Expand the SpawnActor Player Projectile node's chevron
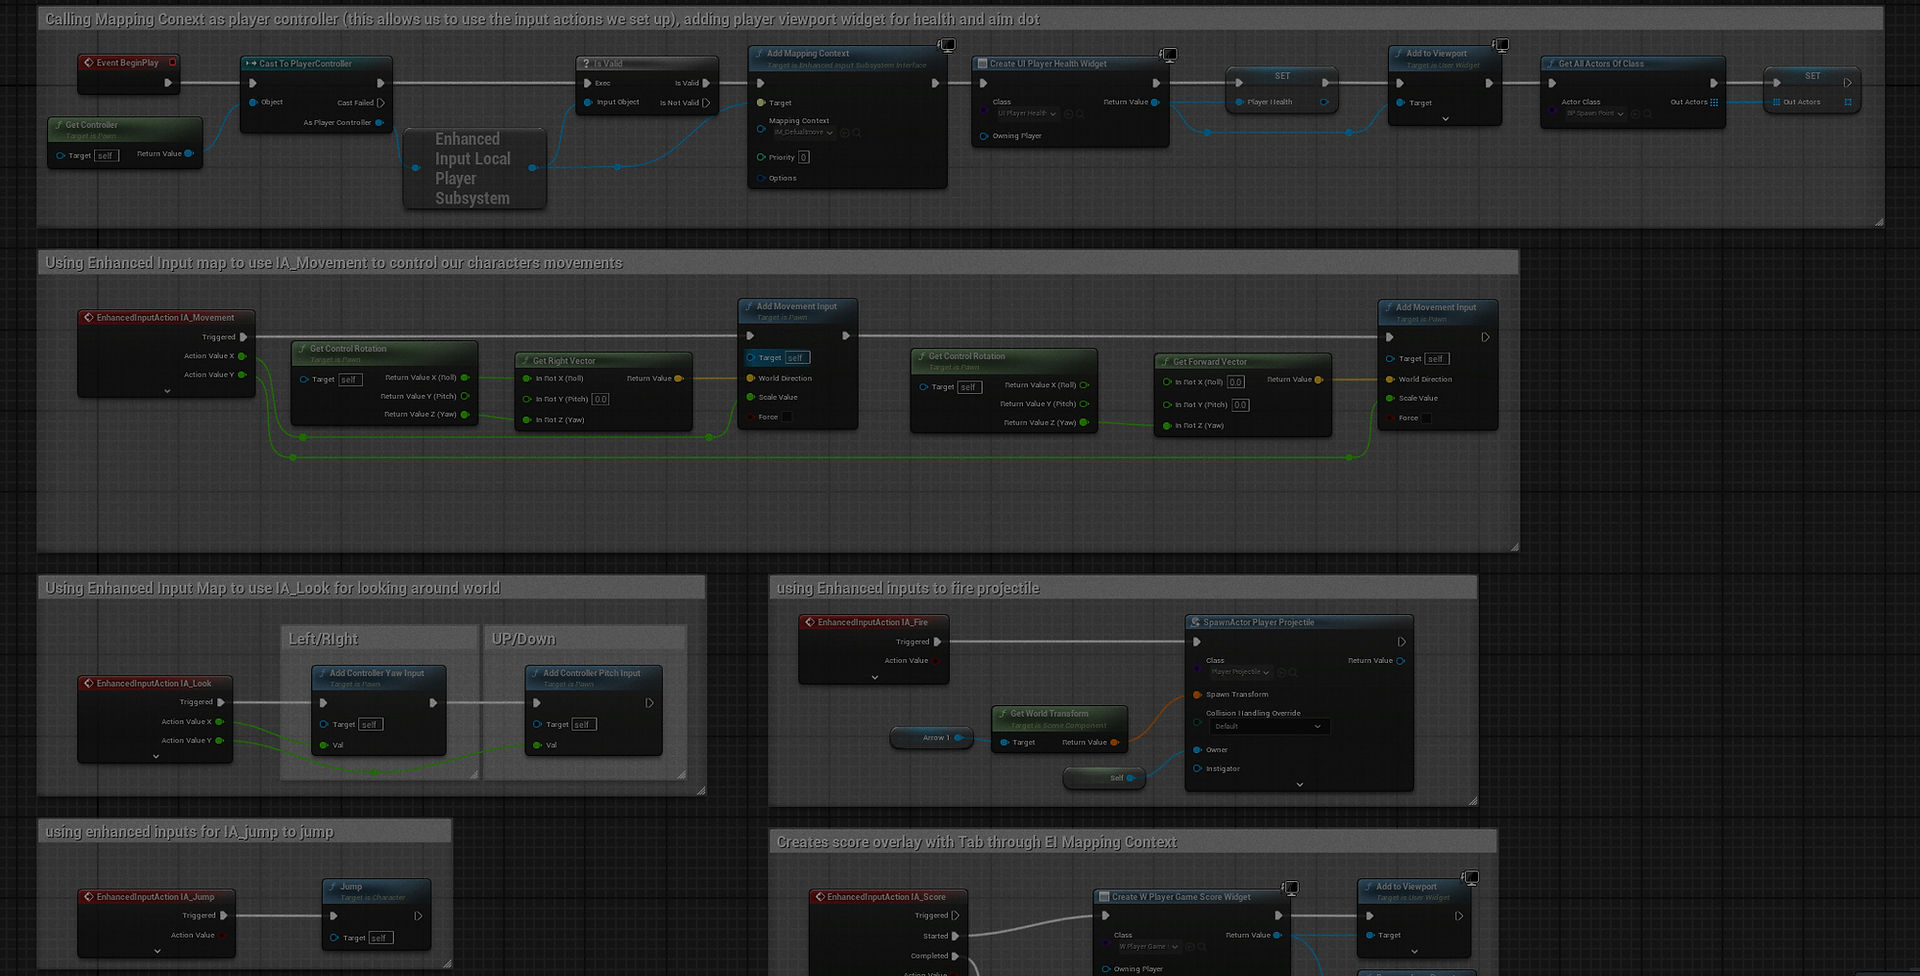 [1300, 785]
